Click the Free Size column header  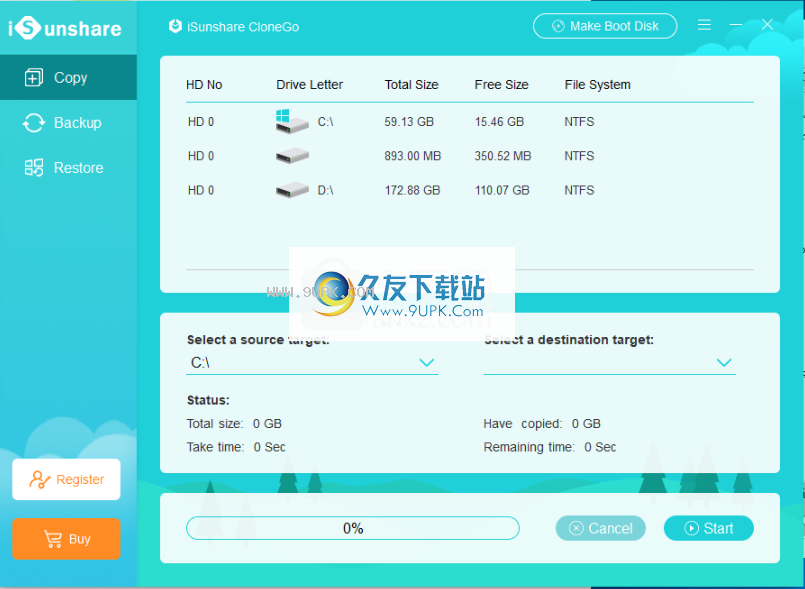tap(501, 85)
